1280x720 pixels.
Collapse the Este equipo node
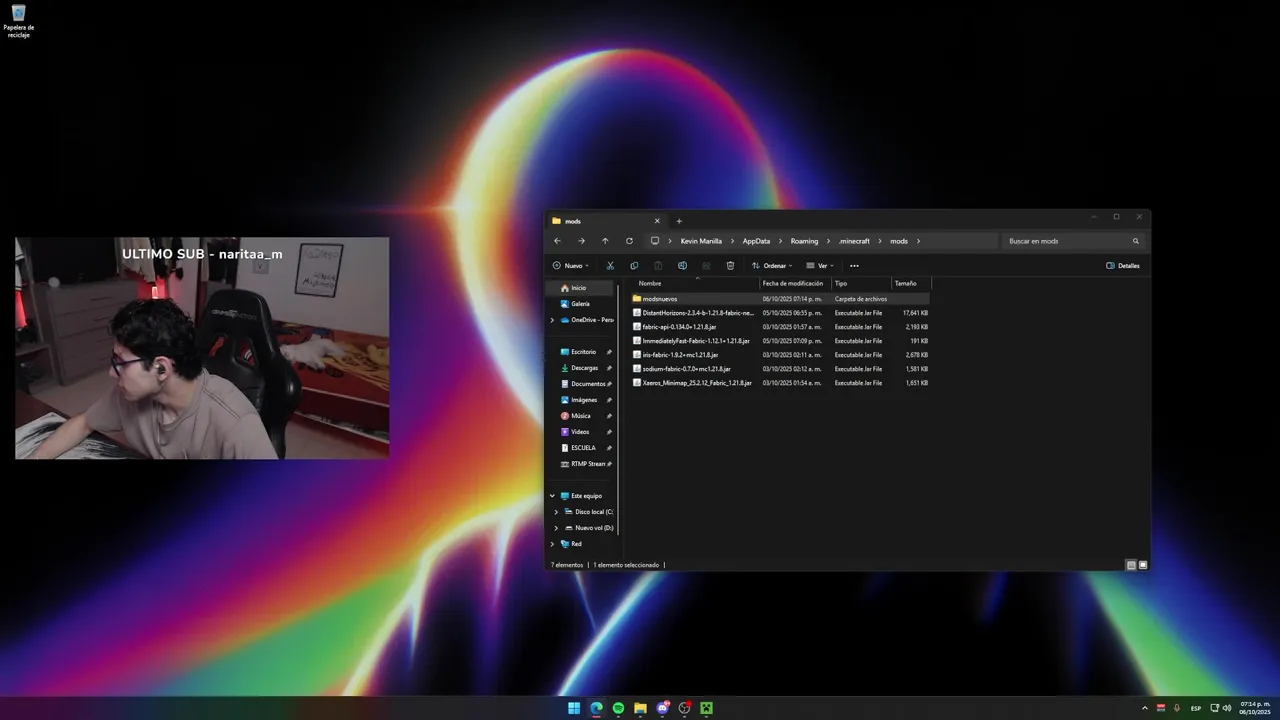click(x=552, y=496)
